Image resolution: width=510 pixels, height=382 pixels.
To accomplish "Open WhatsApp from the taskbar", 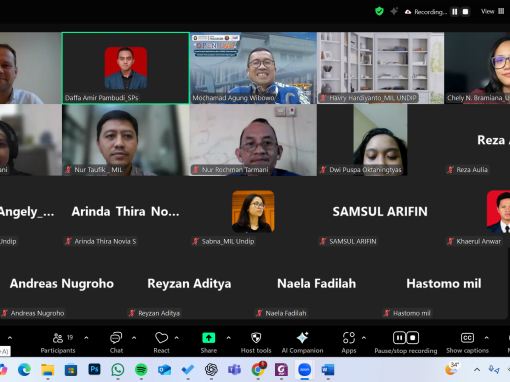I will 118,369.
